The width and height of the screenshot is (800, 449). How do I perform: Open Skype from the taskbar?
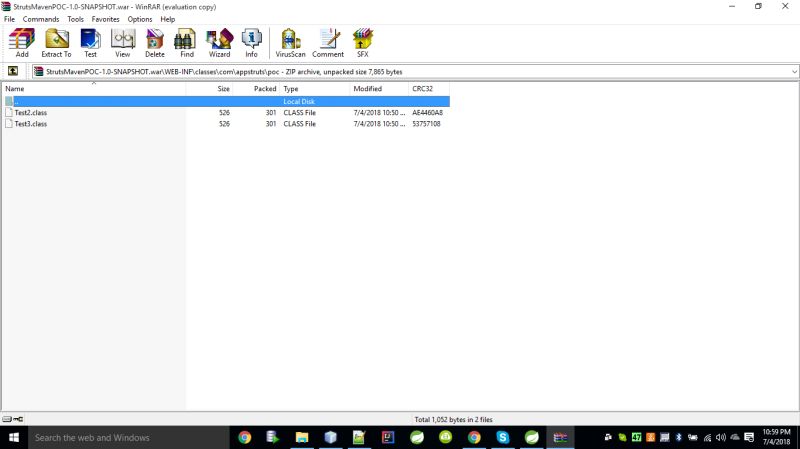coord(503,438)
